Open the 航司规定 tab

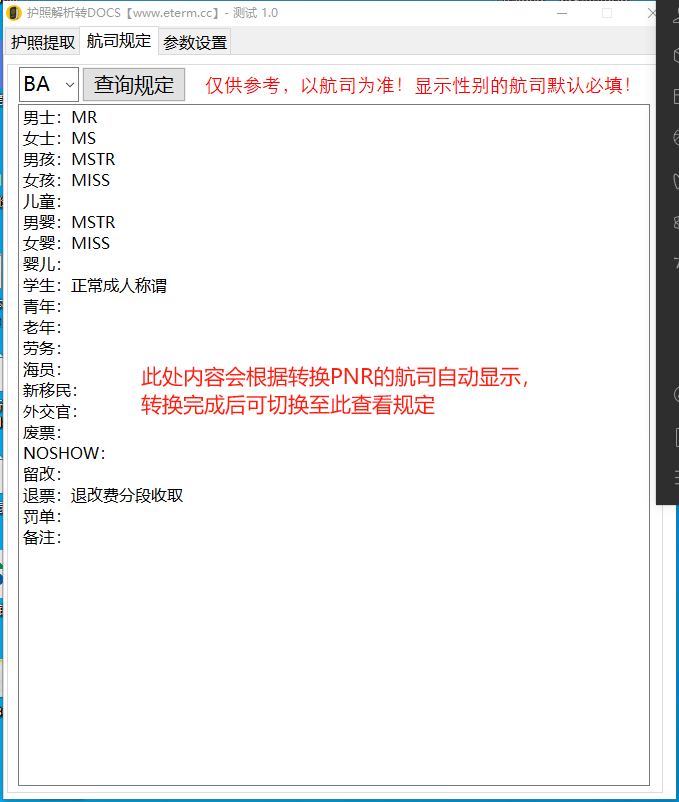click(119, 41)
